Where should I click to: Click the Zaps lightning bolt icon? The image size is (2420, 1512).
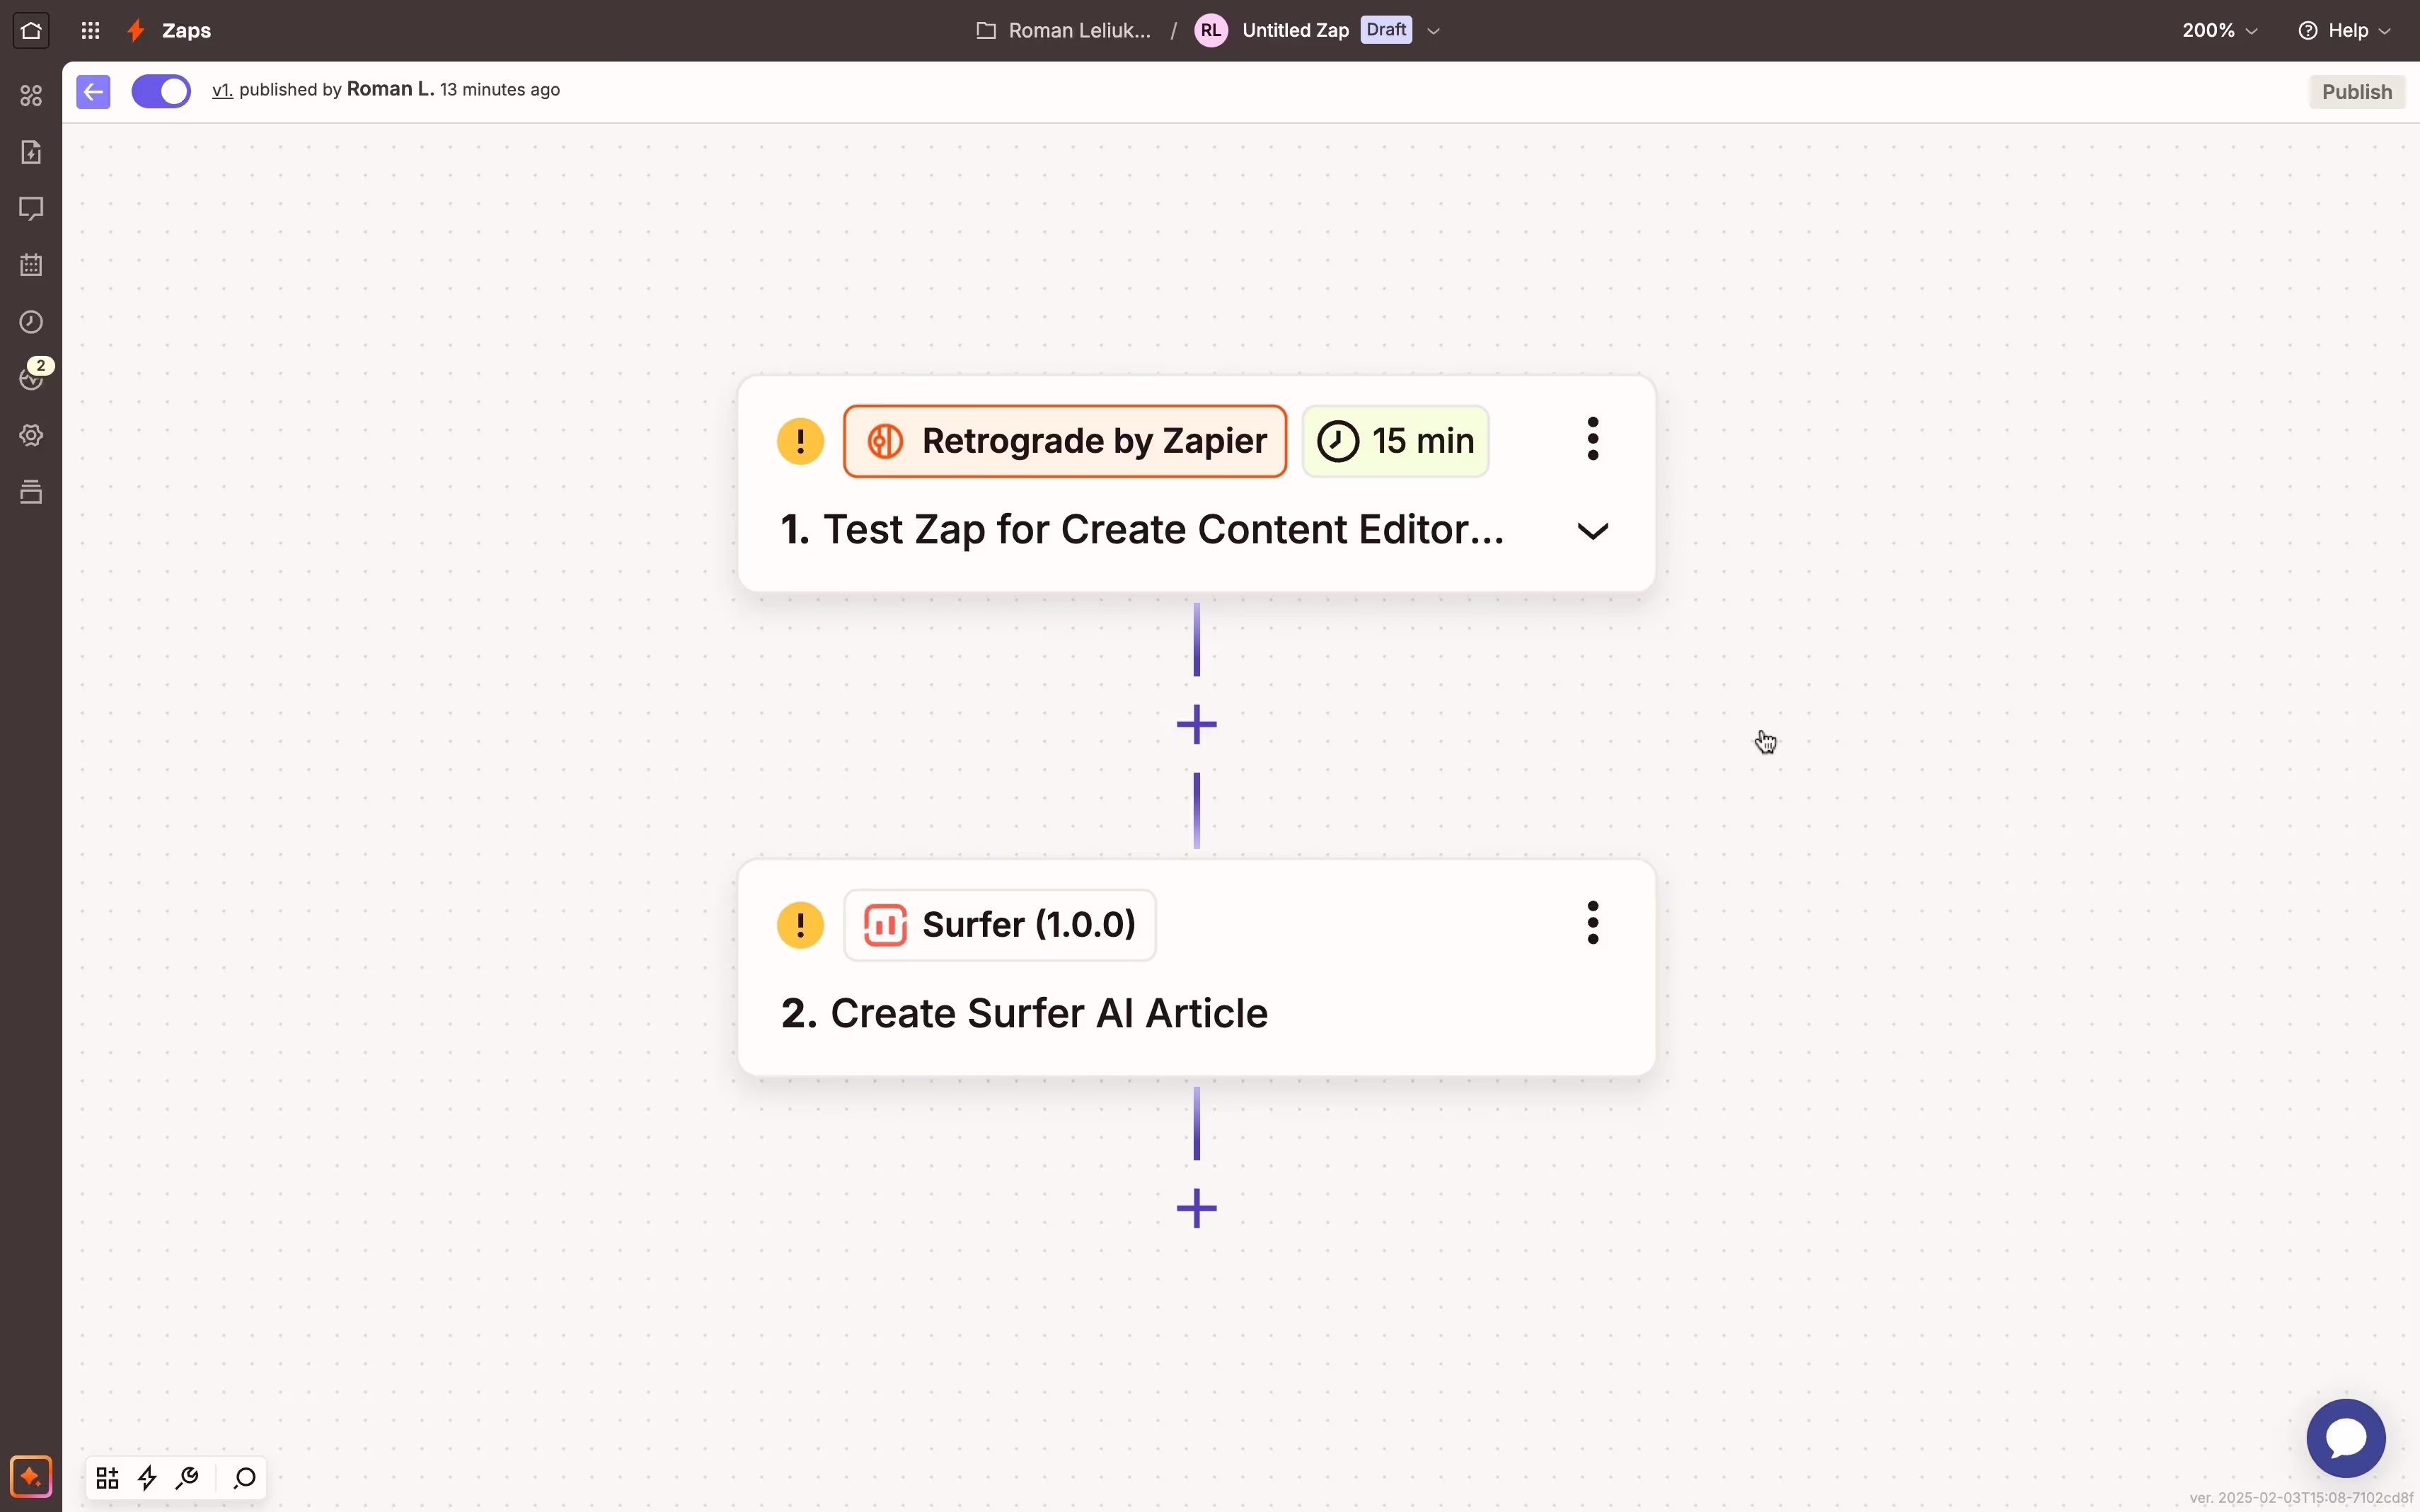click(137, 30)
